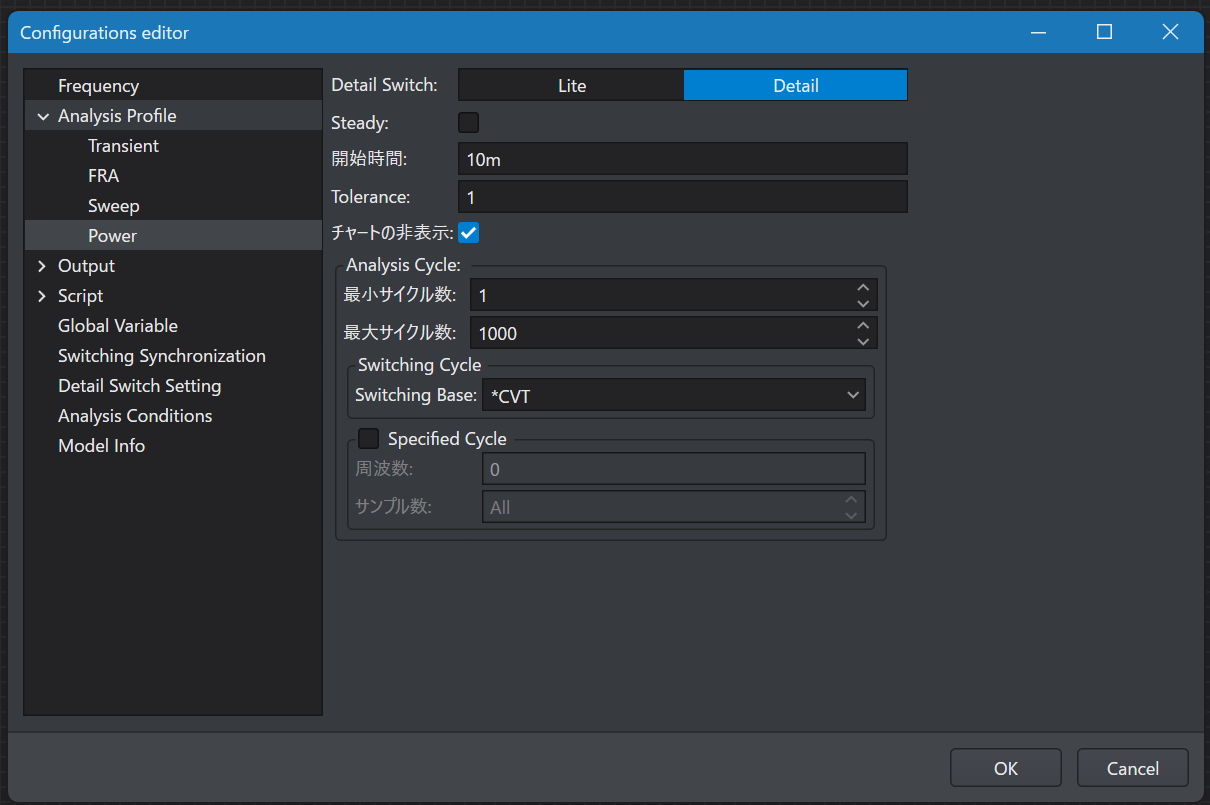Viewport: 1210px width, 805px height.
Task: Decrement 最大サイクル数 with down arrow
Action: 863,341
